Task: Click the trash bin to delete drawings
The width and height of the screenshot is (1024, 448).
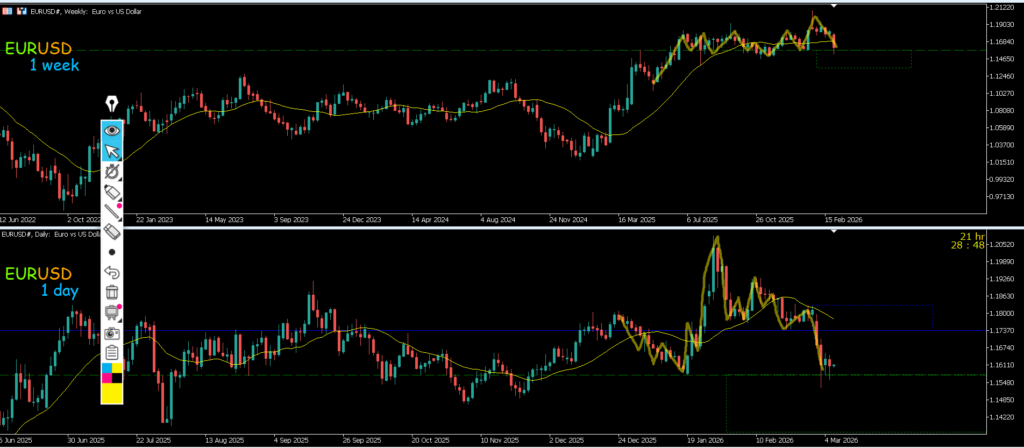Action: pos(112,292)
